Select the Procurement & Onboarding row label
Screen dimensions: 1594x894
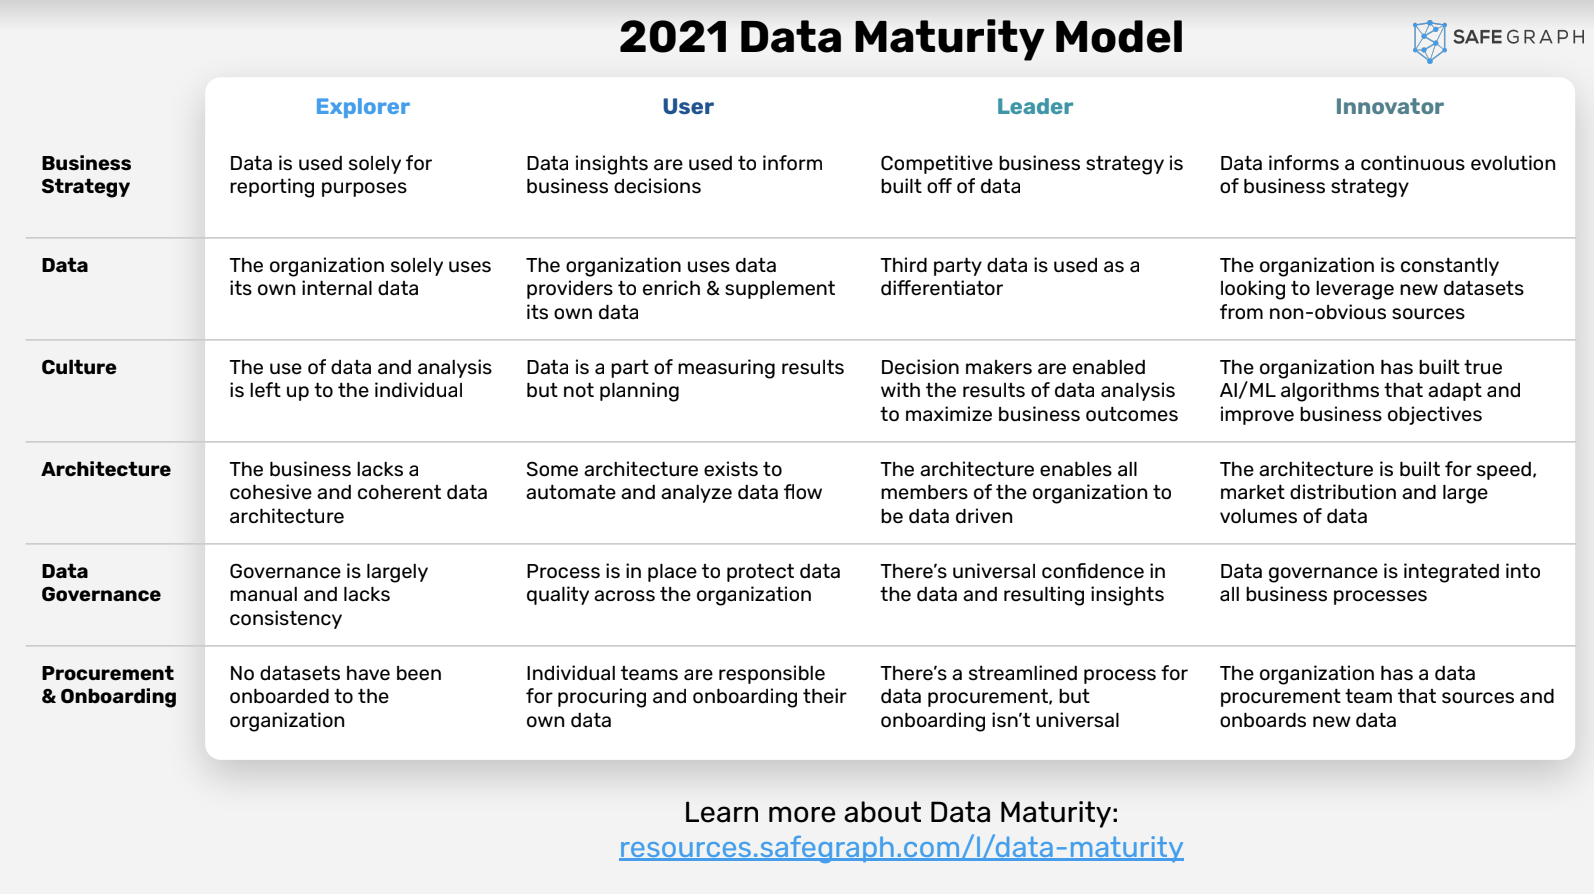click(x=108, y=685)
